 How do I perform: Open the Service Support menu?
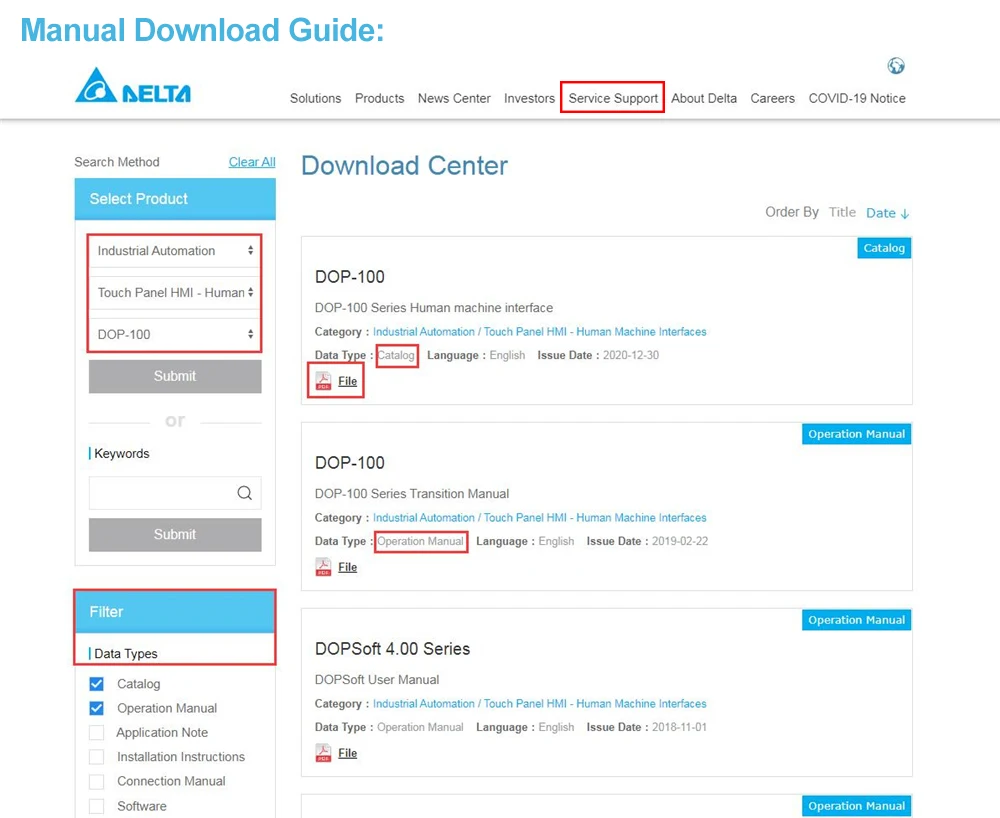click(x=613, y=98)
